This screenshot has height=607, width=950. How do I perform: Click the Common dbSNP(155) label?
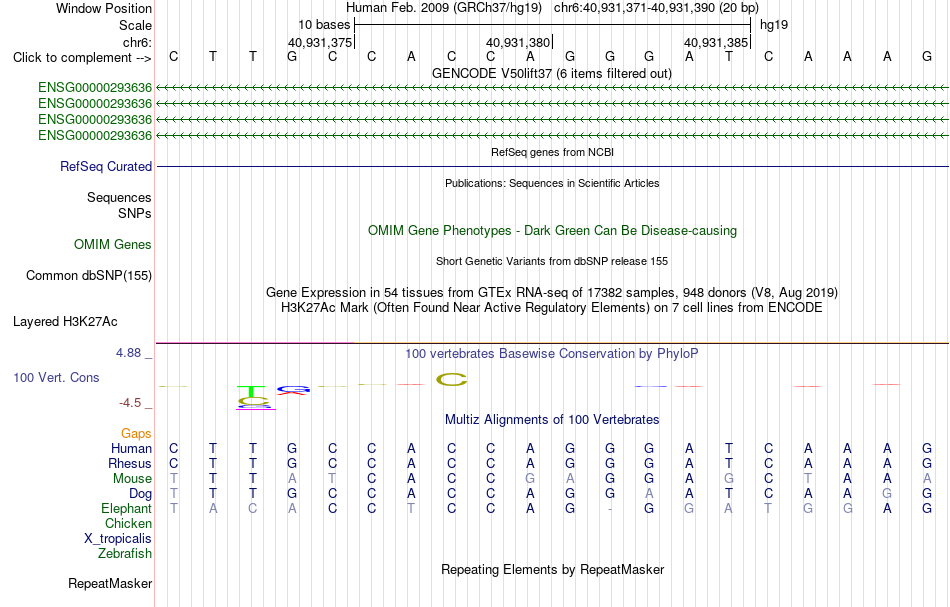[88, 276]
